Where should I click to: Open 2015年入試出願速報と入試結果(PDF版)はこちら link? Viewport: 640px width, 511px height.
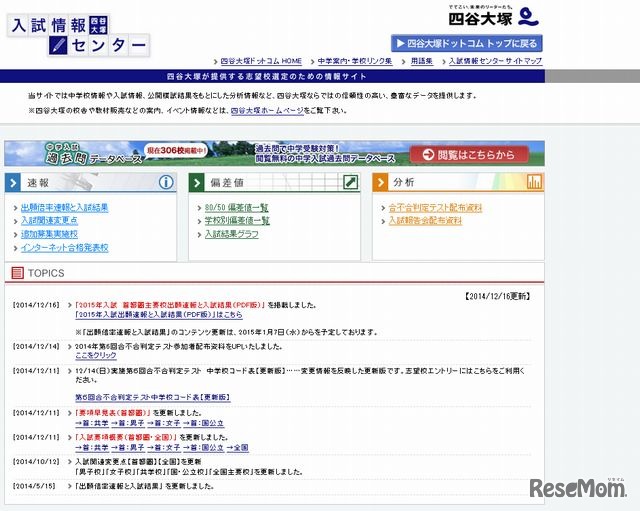tap(159, 315)
